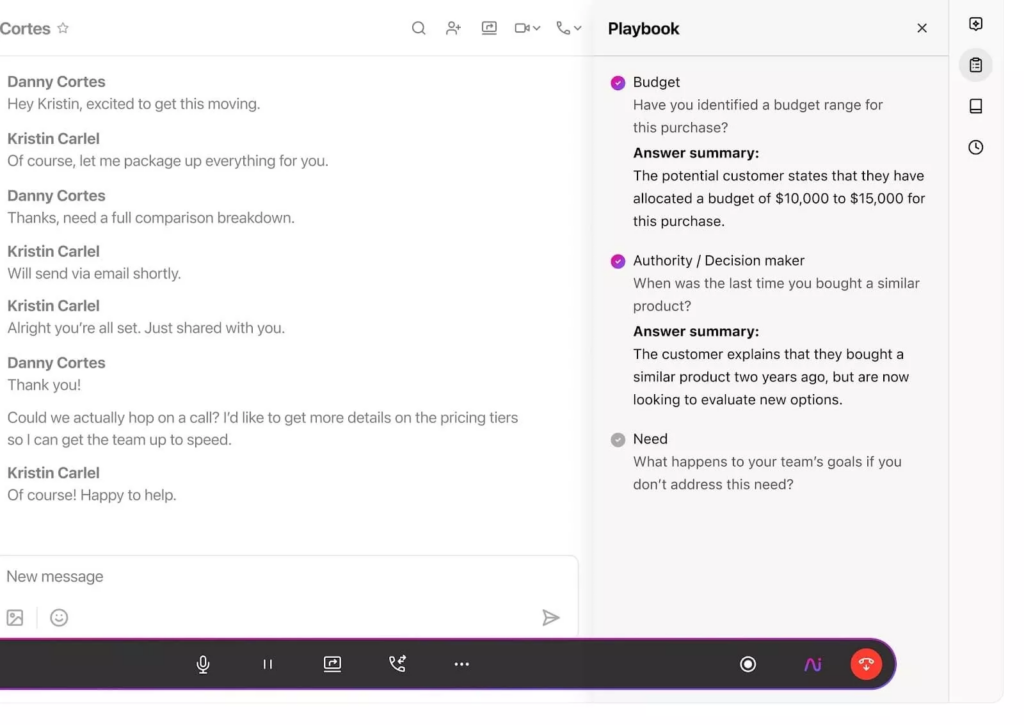The width and height of the screenshot is (1024, 725).
Task: Click the AI assistant icon in call bar
Action: (x=812, y=664)
